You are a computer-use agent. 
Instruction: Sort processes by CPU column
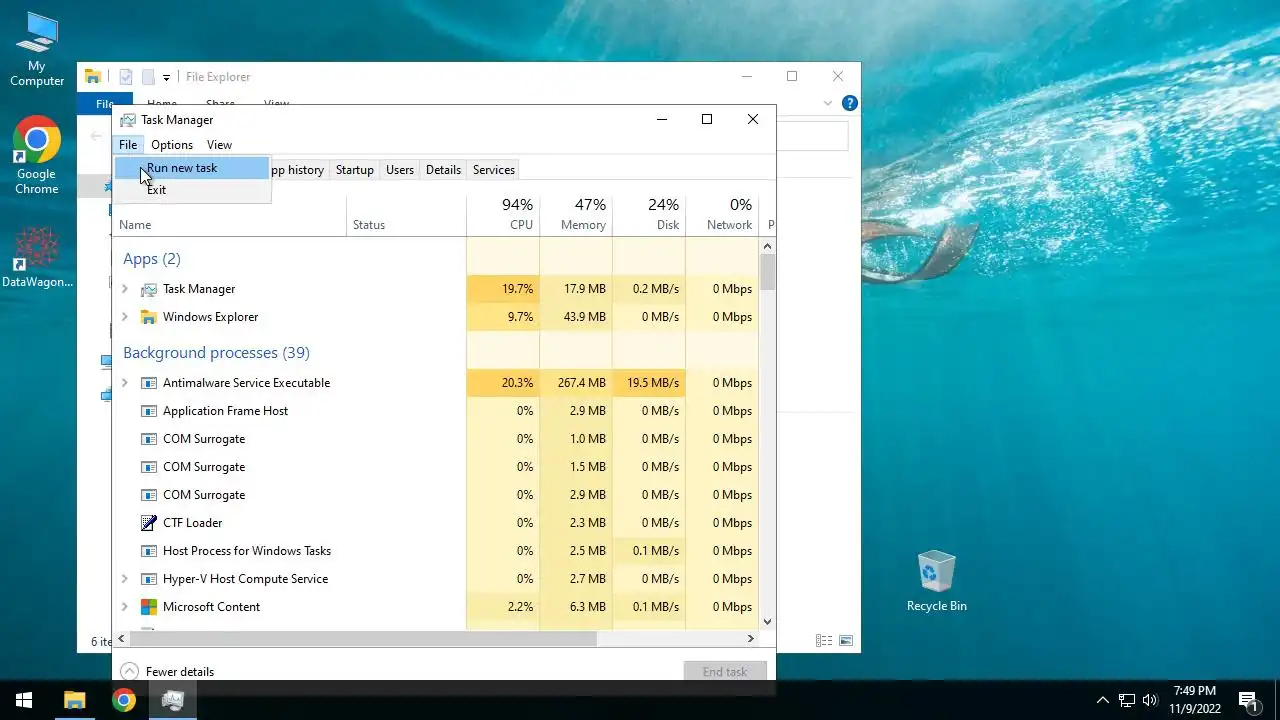click(503, 214)
